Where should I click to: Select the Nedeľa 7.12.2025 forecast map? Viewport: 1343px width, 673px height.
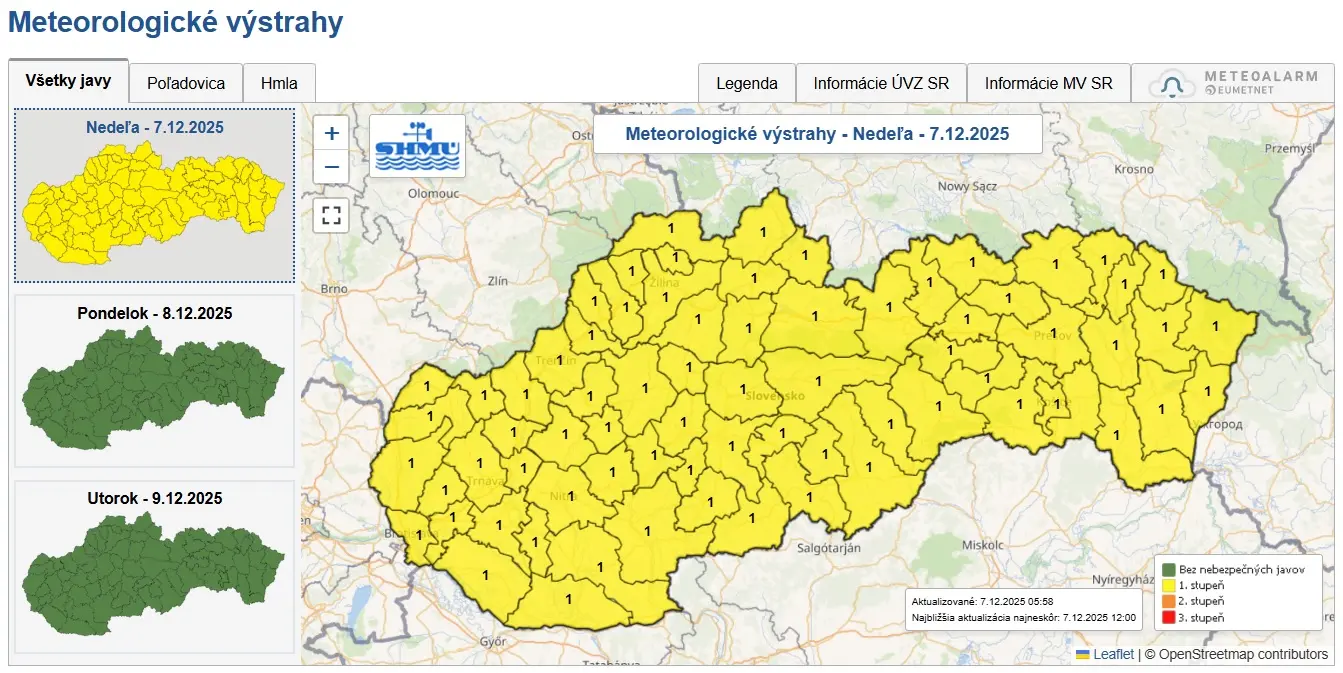[153, 196]
